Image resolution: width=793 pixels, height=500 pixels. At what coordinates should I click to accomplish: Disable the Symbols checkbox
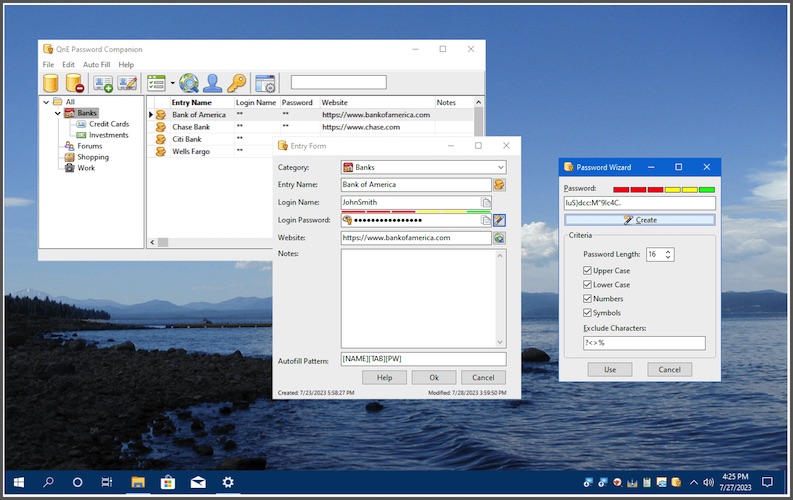click(587, 313)
